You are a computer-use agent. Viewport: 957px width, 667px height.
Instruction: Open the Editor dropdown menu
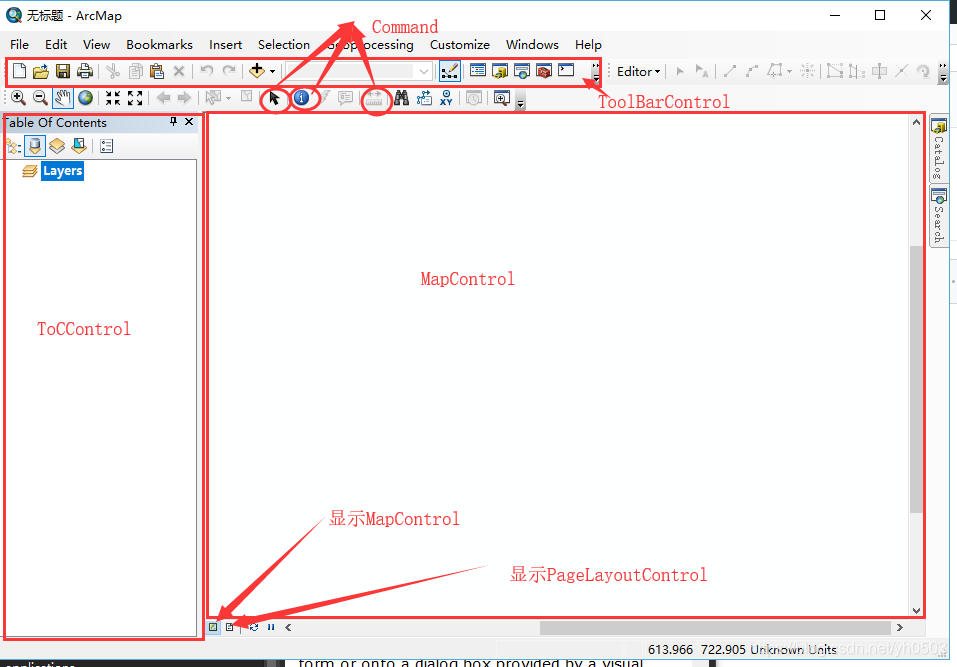click(638, 71)
